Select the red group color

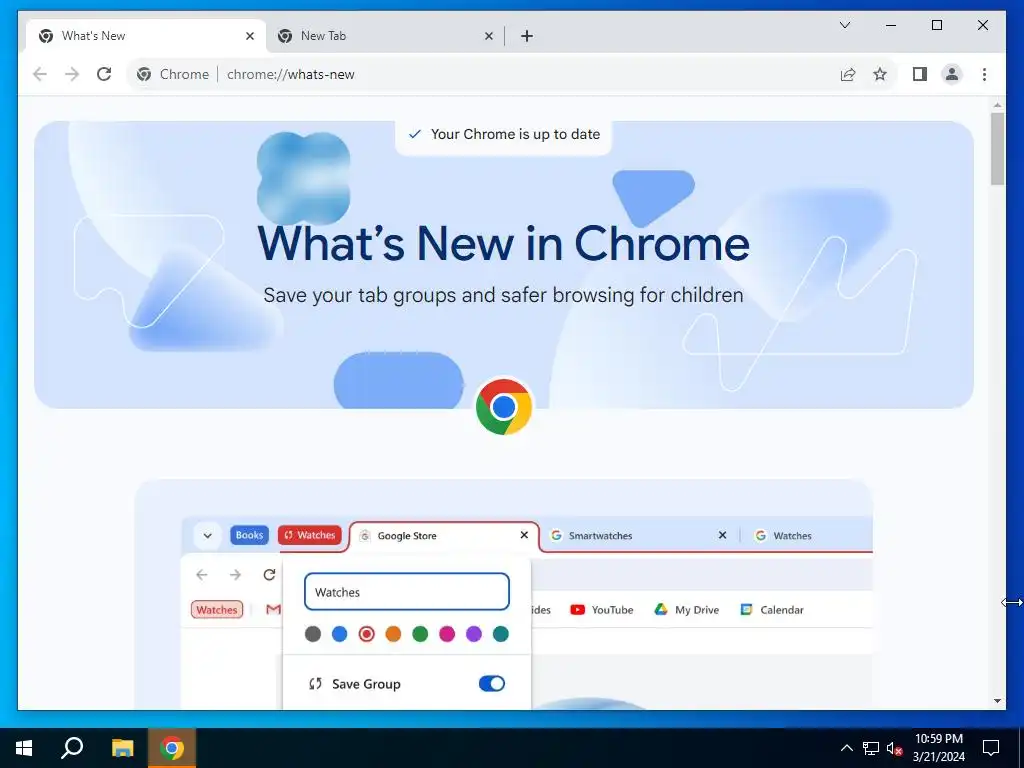[x=366, y=633]
